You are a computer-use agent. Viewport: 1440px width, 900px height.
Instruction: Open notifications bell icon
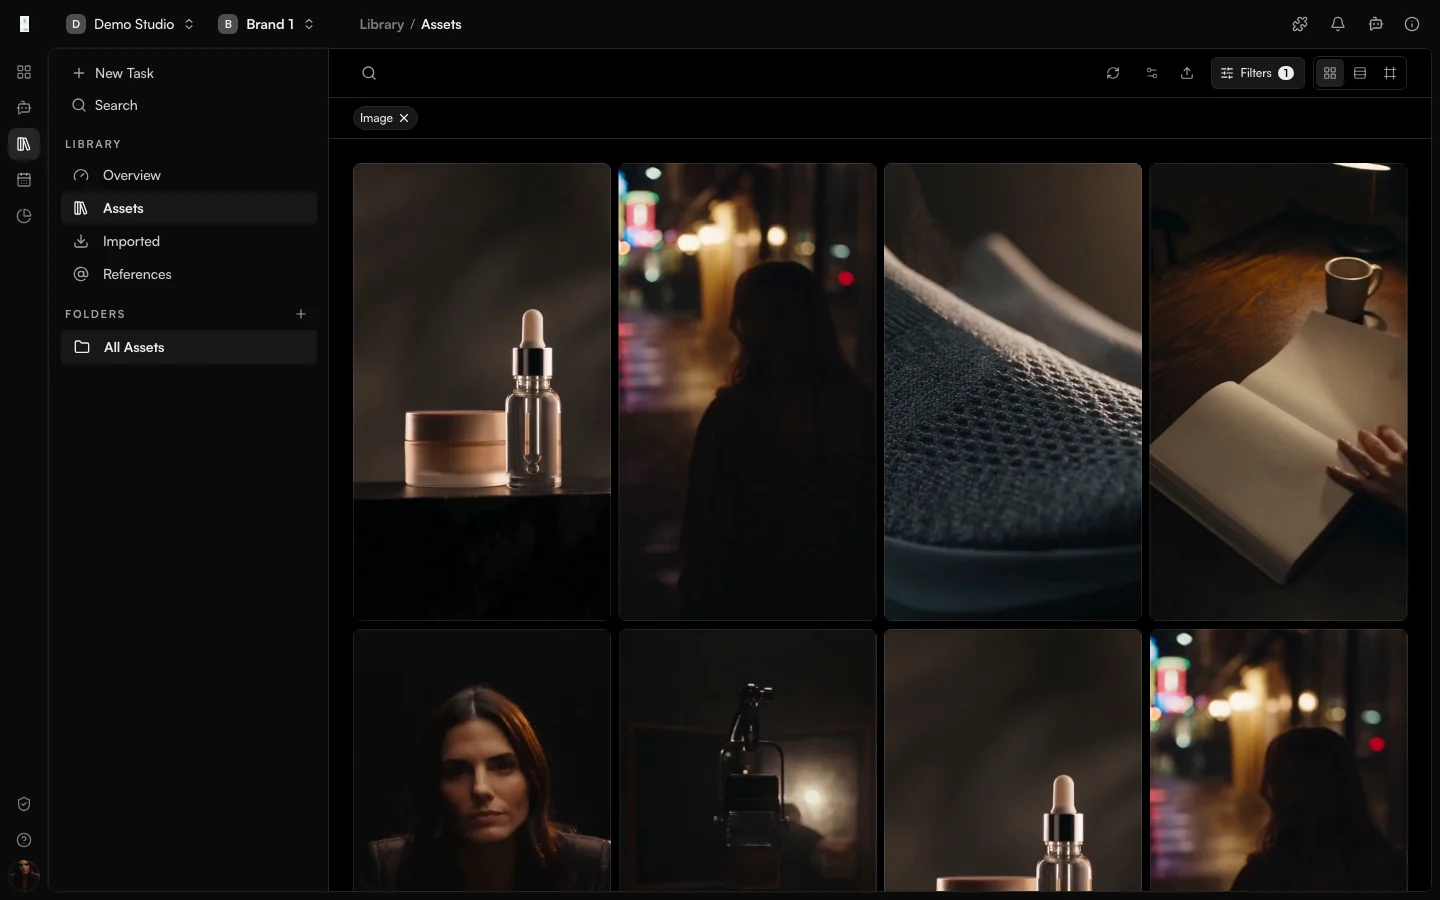tap(1338, 24)
